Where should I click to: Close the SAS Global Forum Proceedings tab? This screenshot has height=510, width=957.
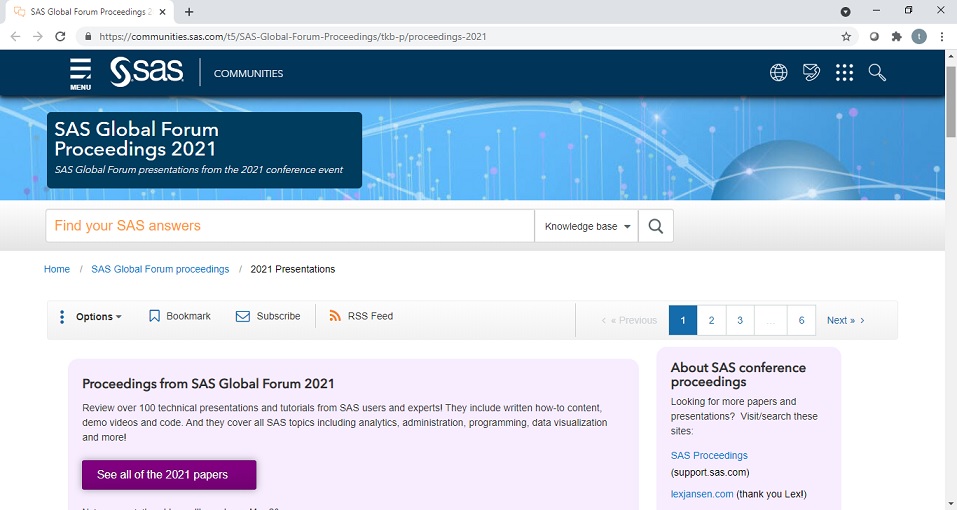click(162, 12)
